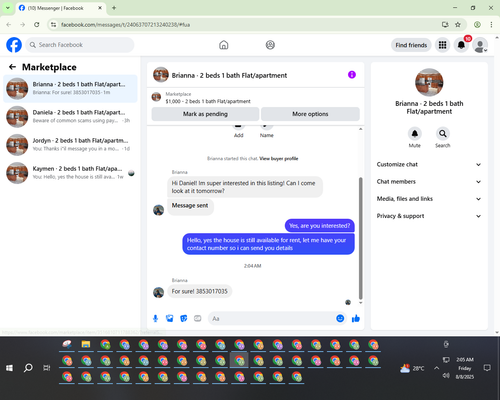Viewport: 500px width, 400px height.
Task: Open File Explorer from taskbar
Action: coord(86,344)
